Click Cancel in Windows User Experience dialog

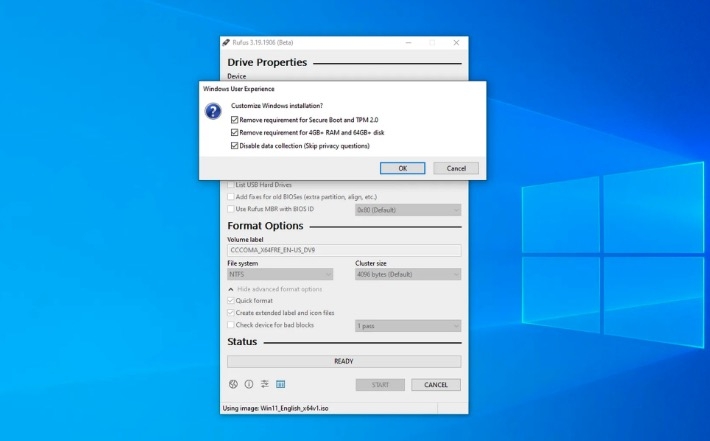(456, 168)
